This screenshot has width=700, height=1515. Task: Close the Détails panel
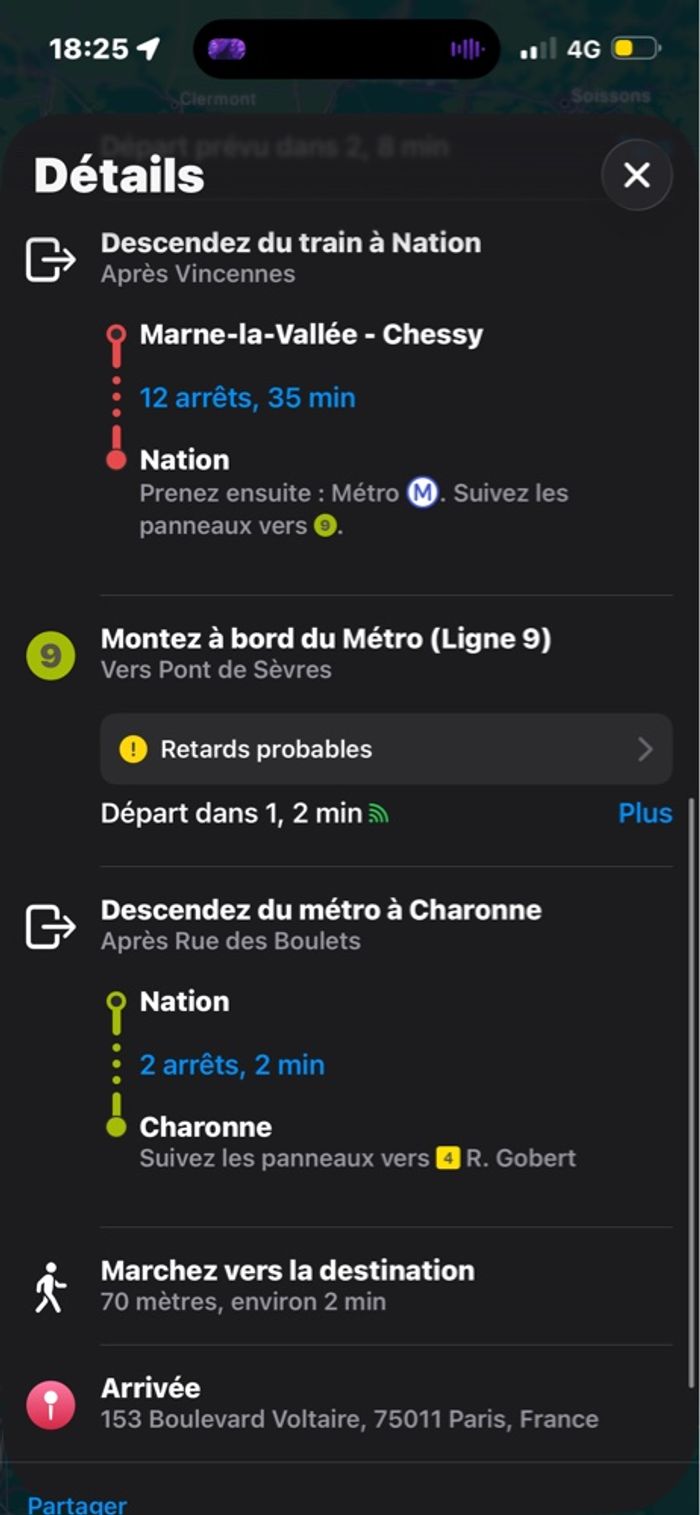pyautogui.click(x=636, y=176)
